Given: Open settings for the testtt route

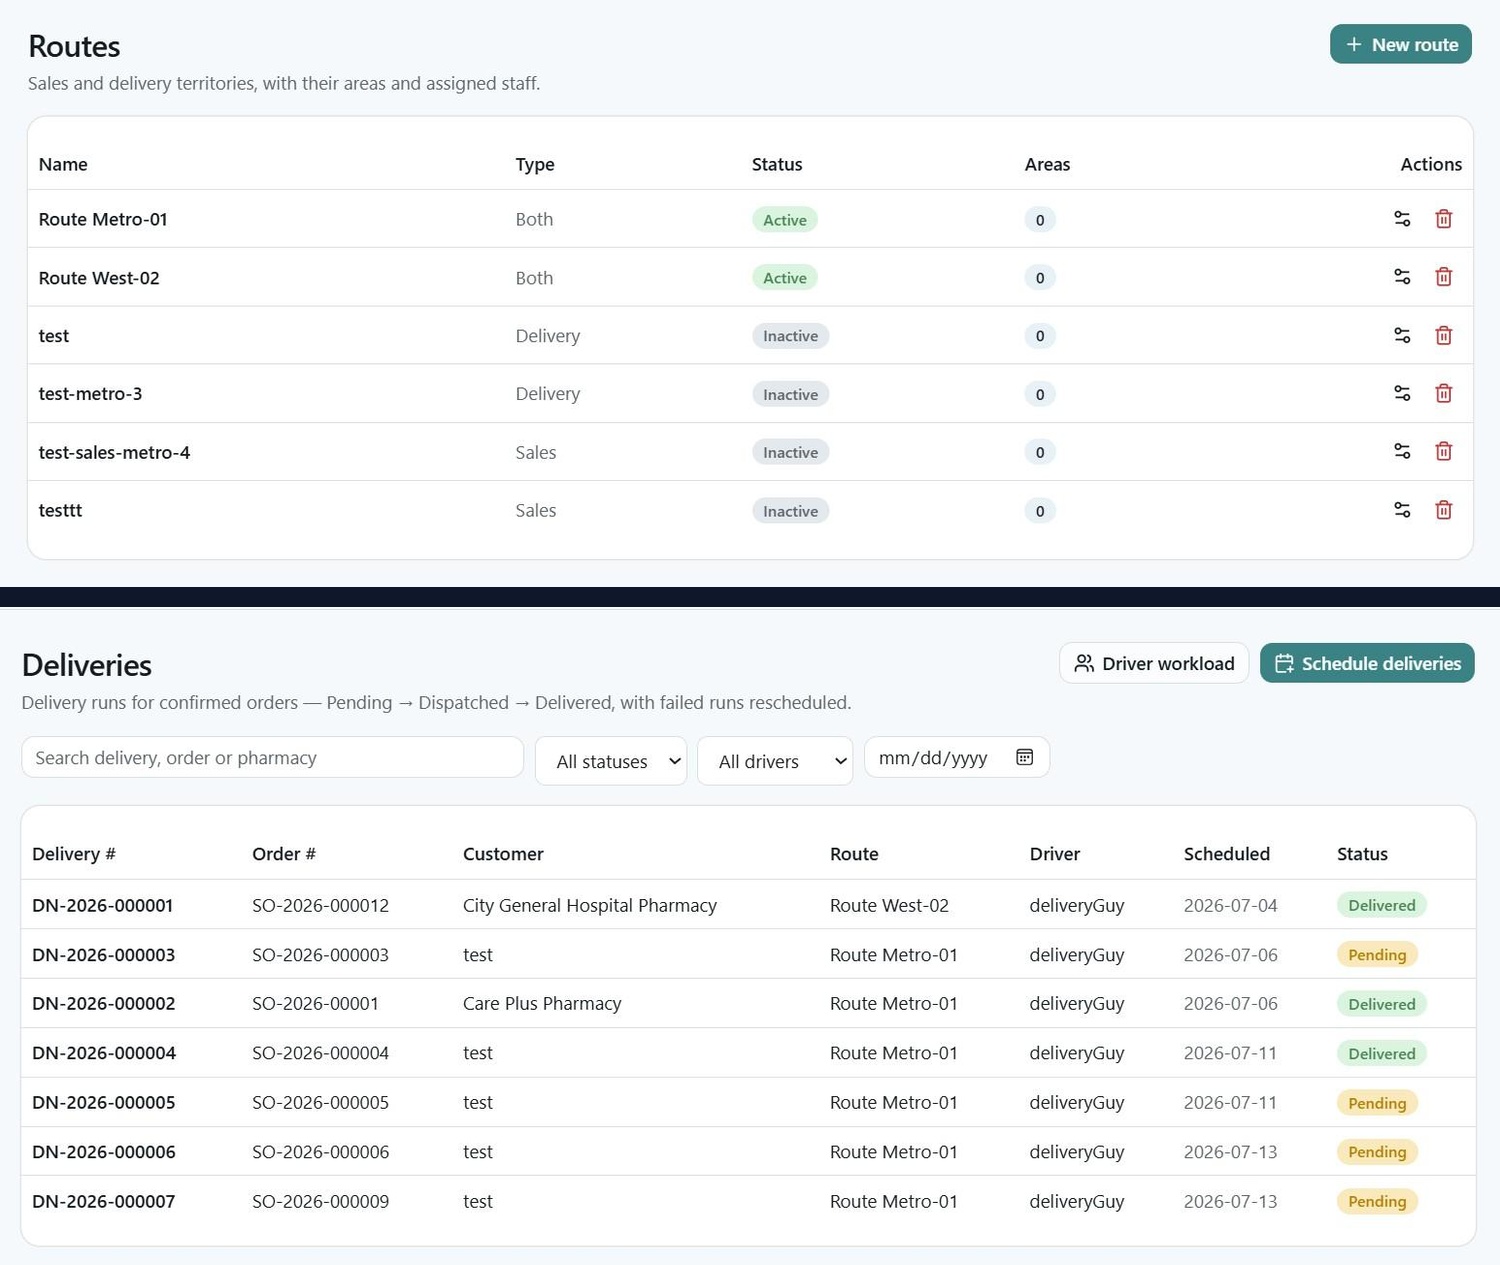Looking at the screenshot, I should (1402, 510).
